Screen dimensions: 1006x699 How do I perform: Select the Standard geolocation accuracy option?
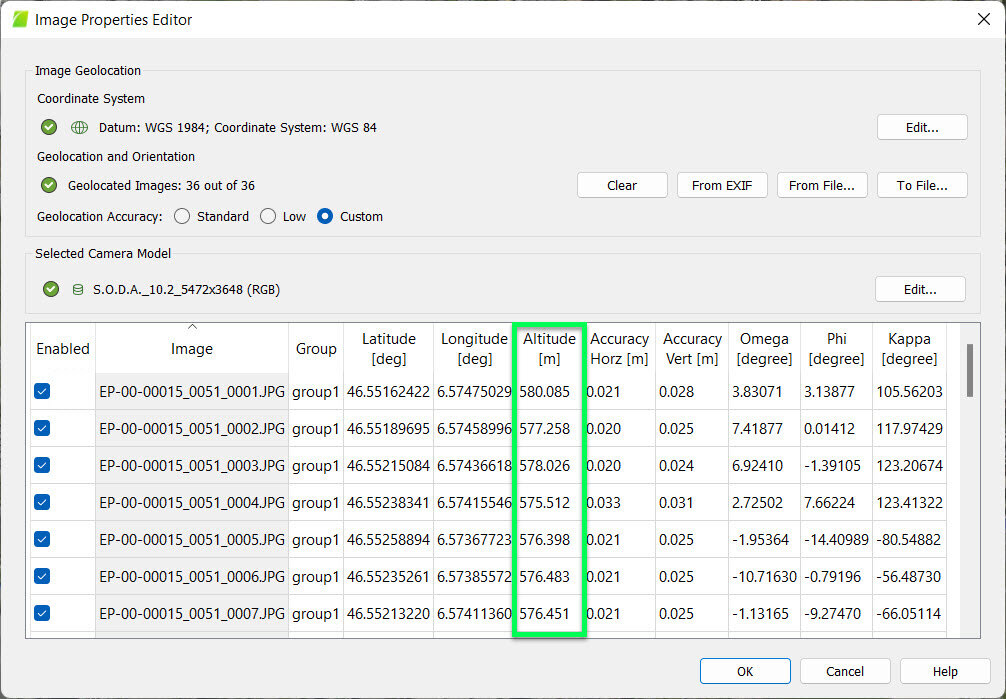182,216
